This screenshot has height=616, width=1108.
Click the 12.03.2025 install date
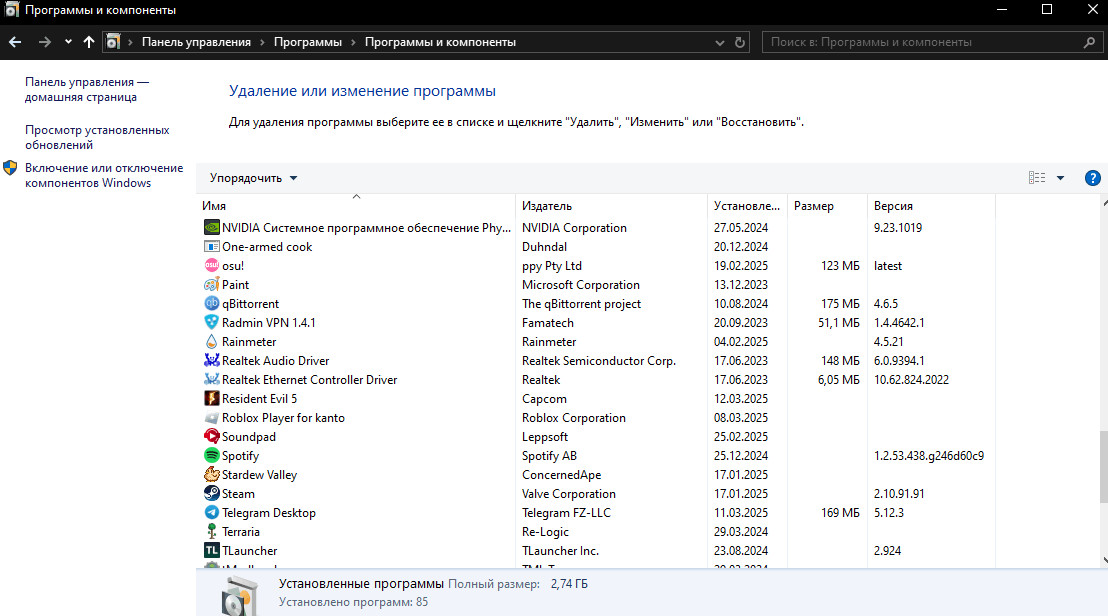pyautogui.click(x=741, y=398)
